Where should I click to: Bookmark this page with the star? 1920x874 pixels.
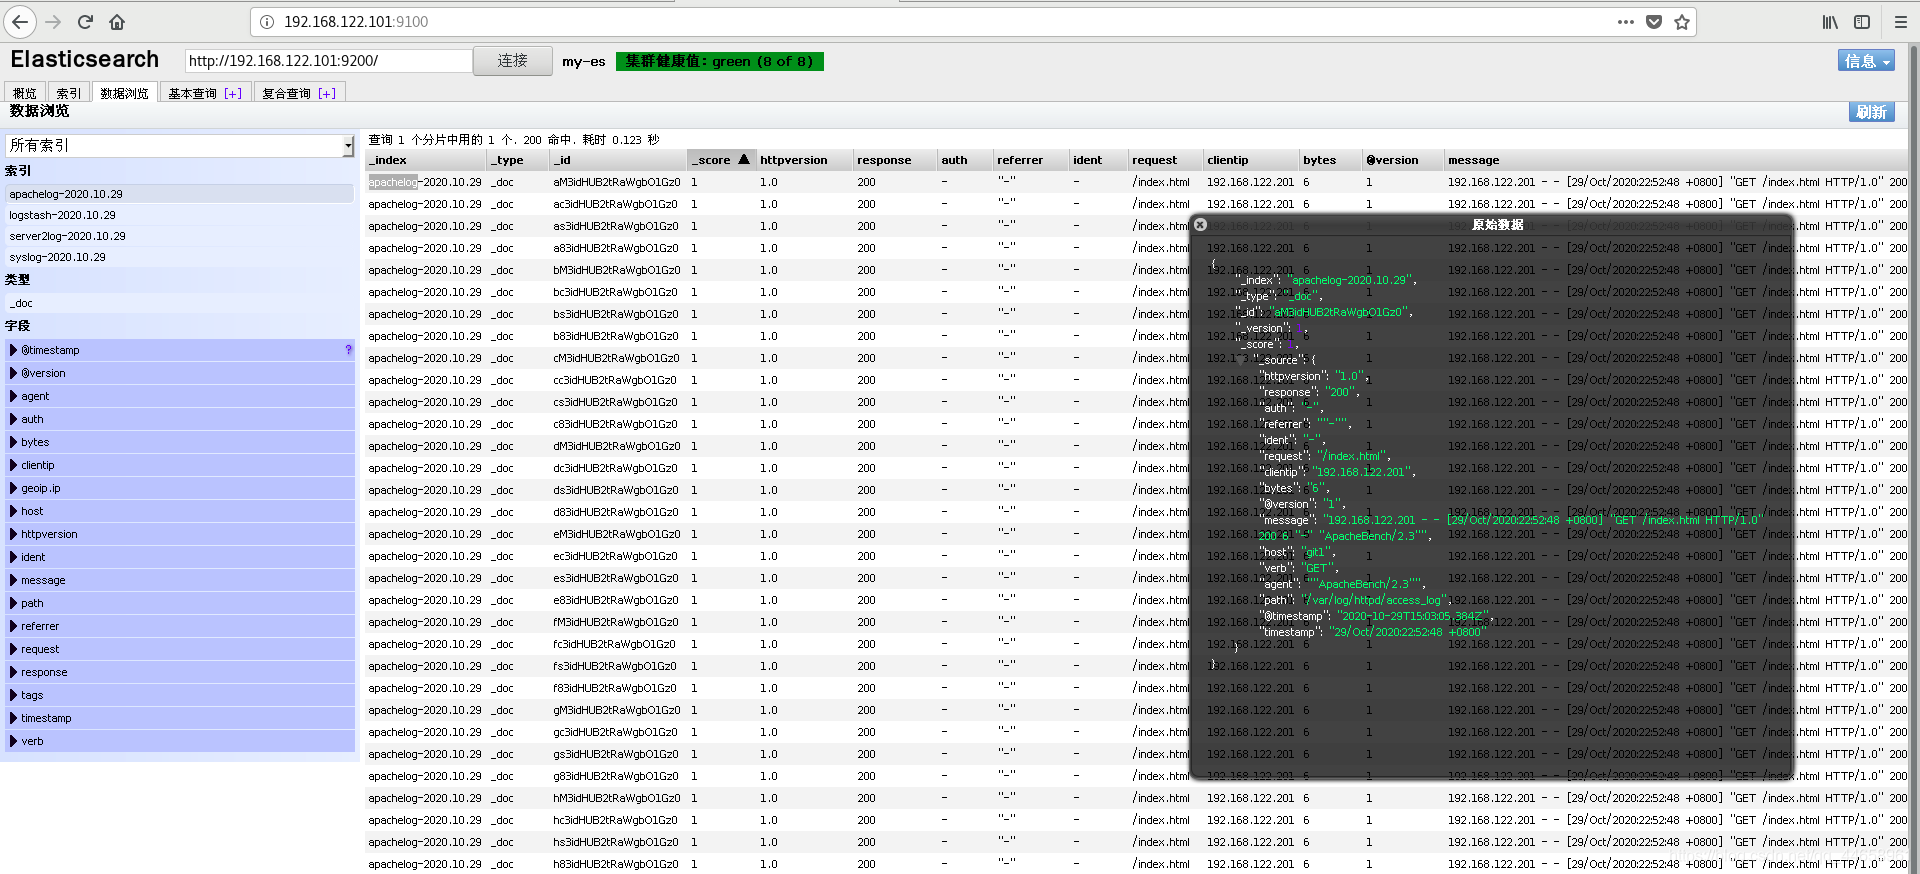(x=1682, y=22)
